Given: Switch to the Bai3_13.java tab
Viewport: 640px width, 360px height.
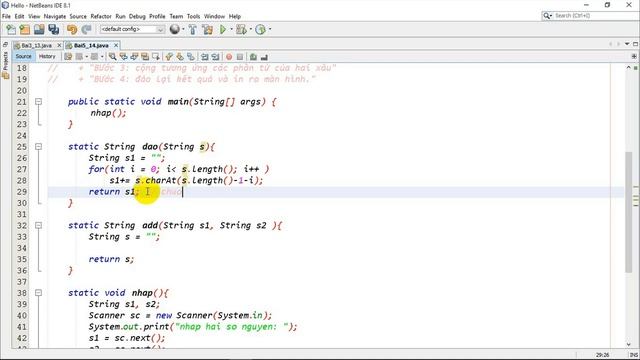Looking at the screenshot, I should coord(36,45).
